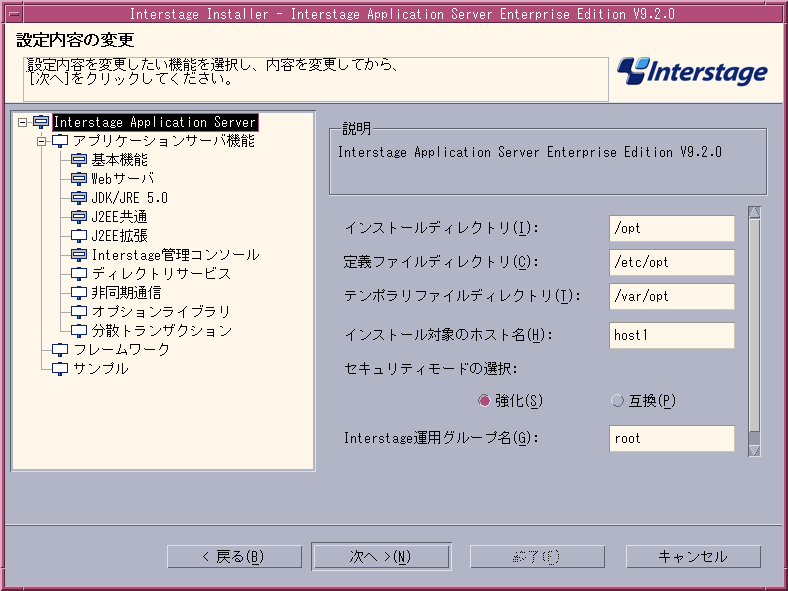This screenshot has height=591, width=788.
Task: Click the フレームワーク feature icon
Action: tap(60, 350)
